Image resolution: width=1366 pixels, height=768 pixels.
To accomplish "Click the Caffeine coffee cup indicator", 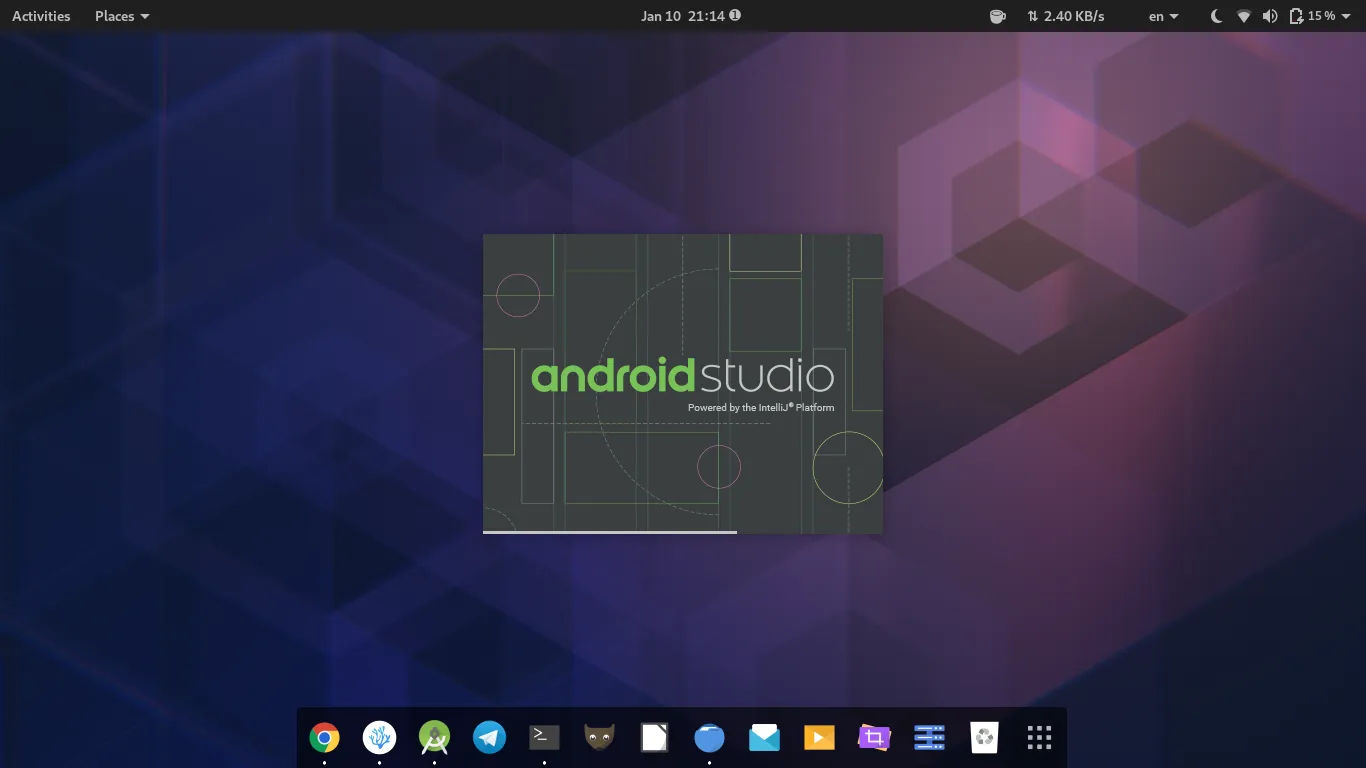I will (x=997, y=16).
